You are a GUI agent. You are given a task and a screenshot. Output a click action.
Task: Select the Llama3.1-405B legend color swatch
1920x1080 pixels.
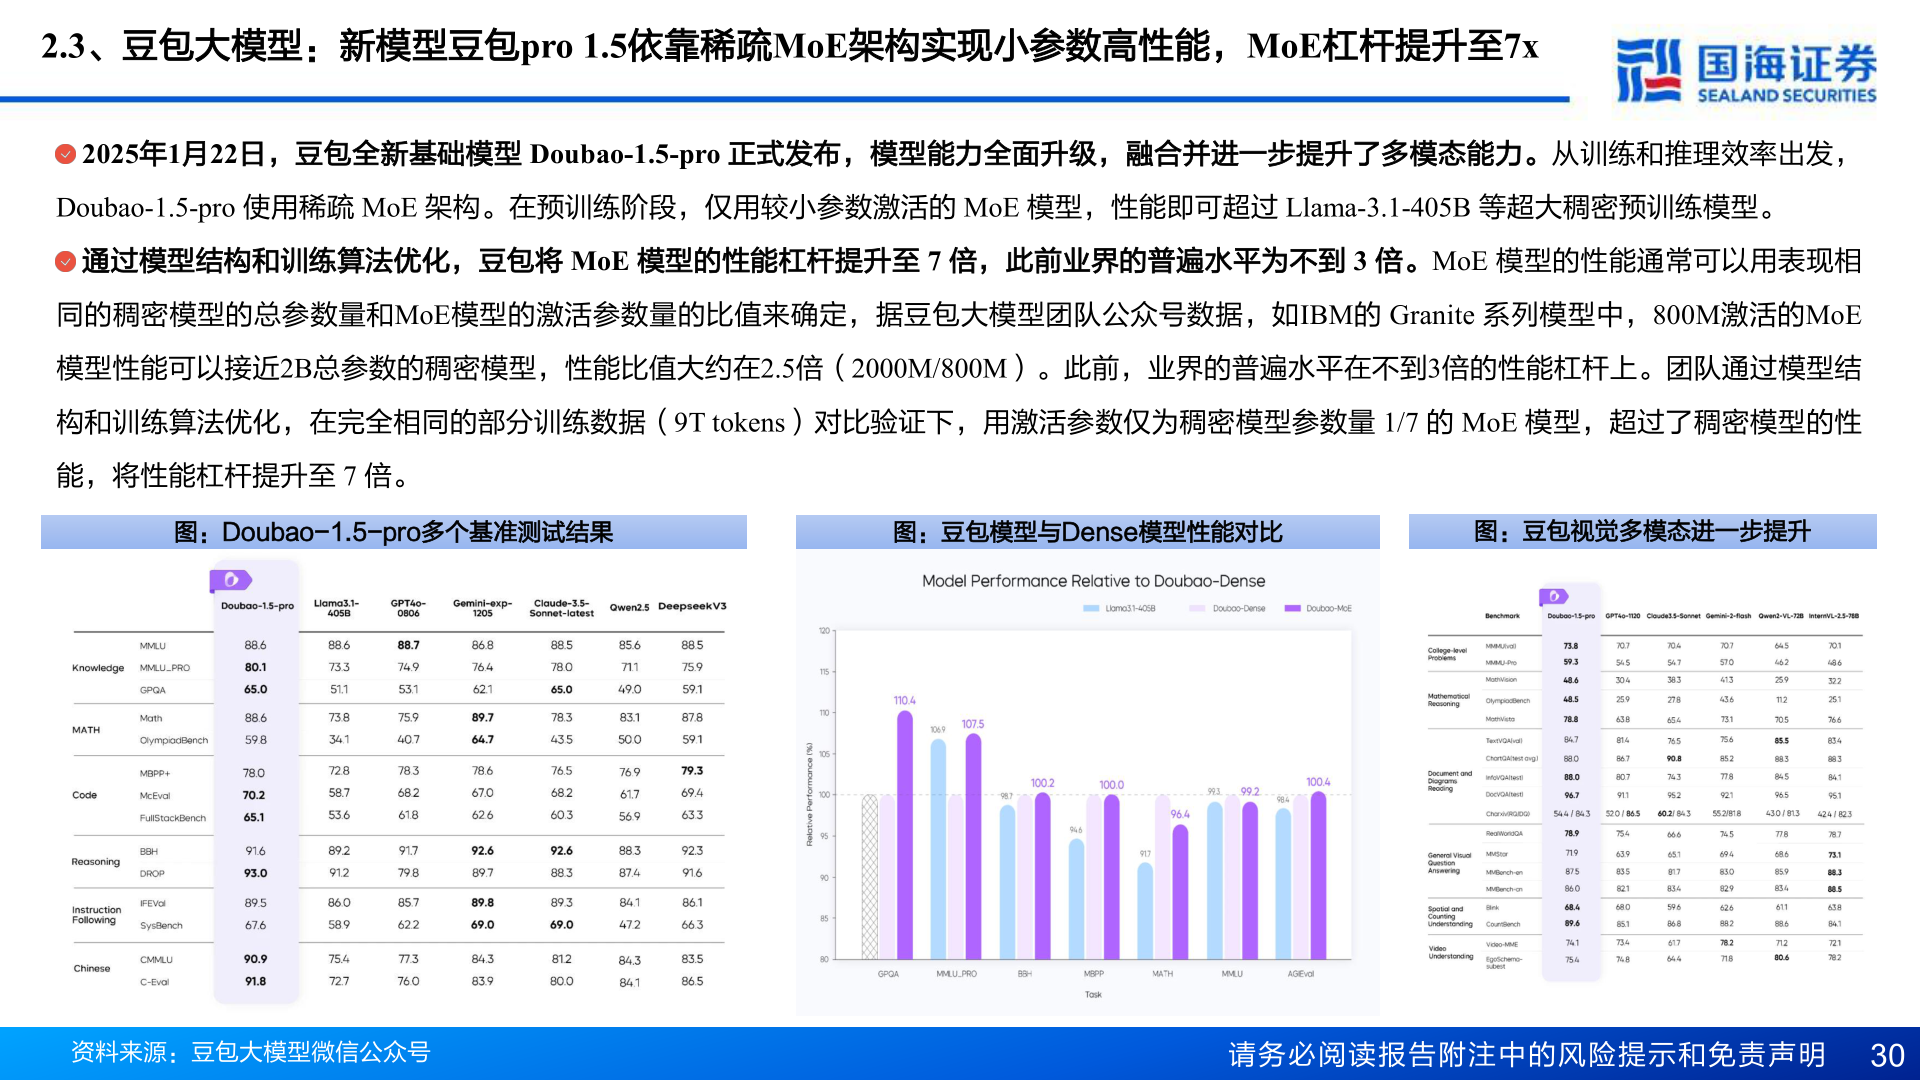click(x=1092, y=608)
